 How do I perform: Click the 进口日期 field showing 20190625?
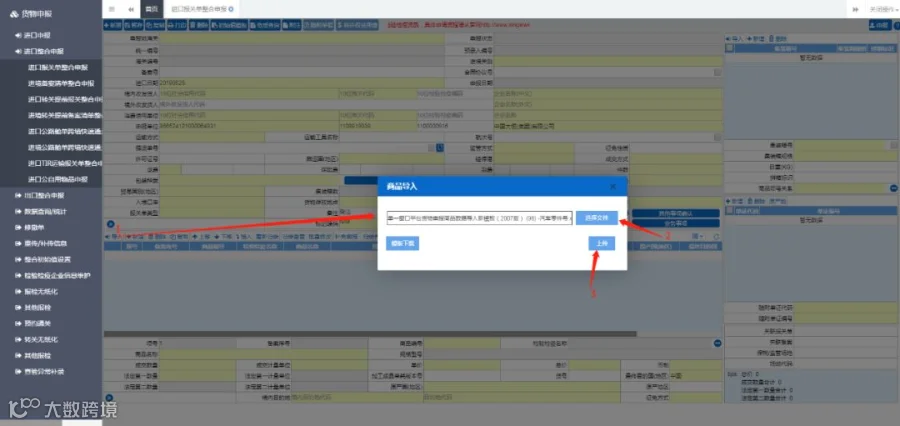[x=301, y=83]
